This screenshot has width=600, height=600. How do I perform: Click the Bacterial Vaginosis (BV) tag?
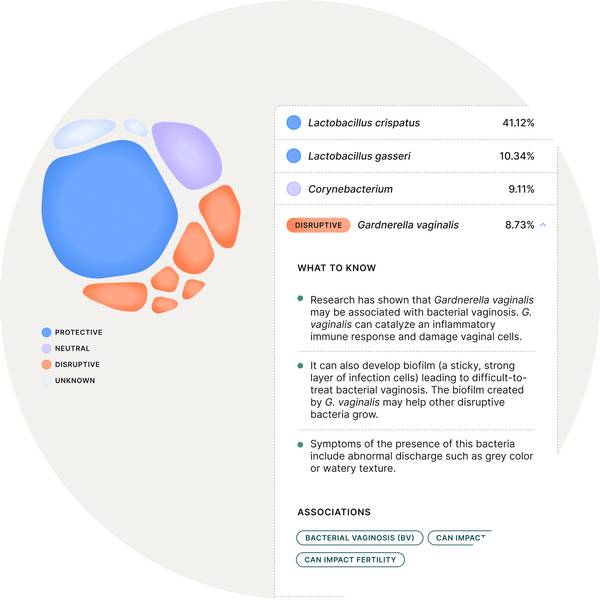tap(360, 537)
